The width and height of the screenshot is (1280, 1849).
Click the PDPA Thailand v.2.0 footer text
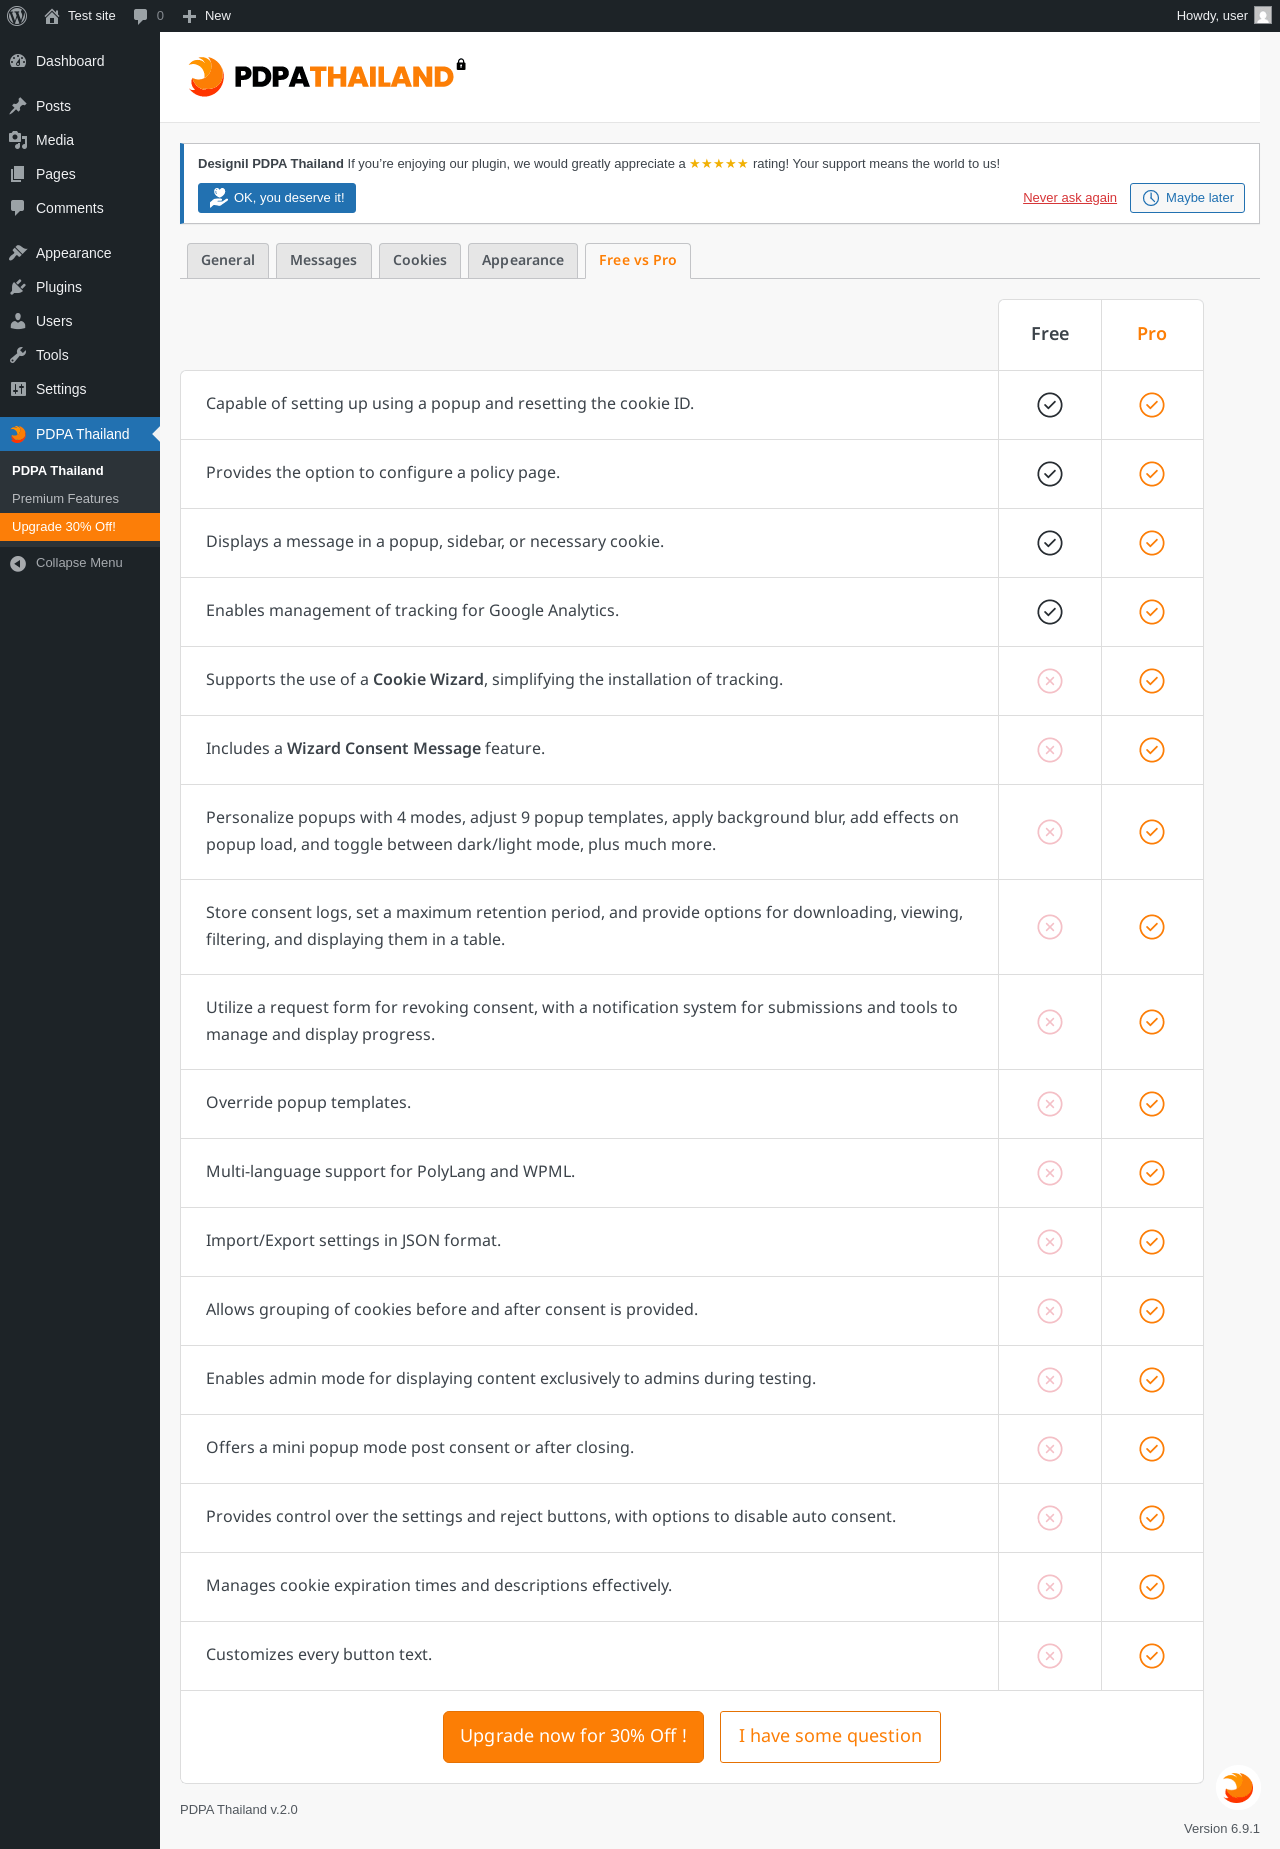point(239,1810)
